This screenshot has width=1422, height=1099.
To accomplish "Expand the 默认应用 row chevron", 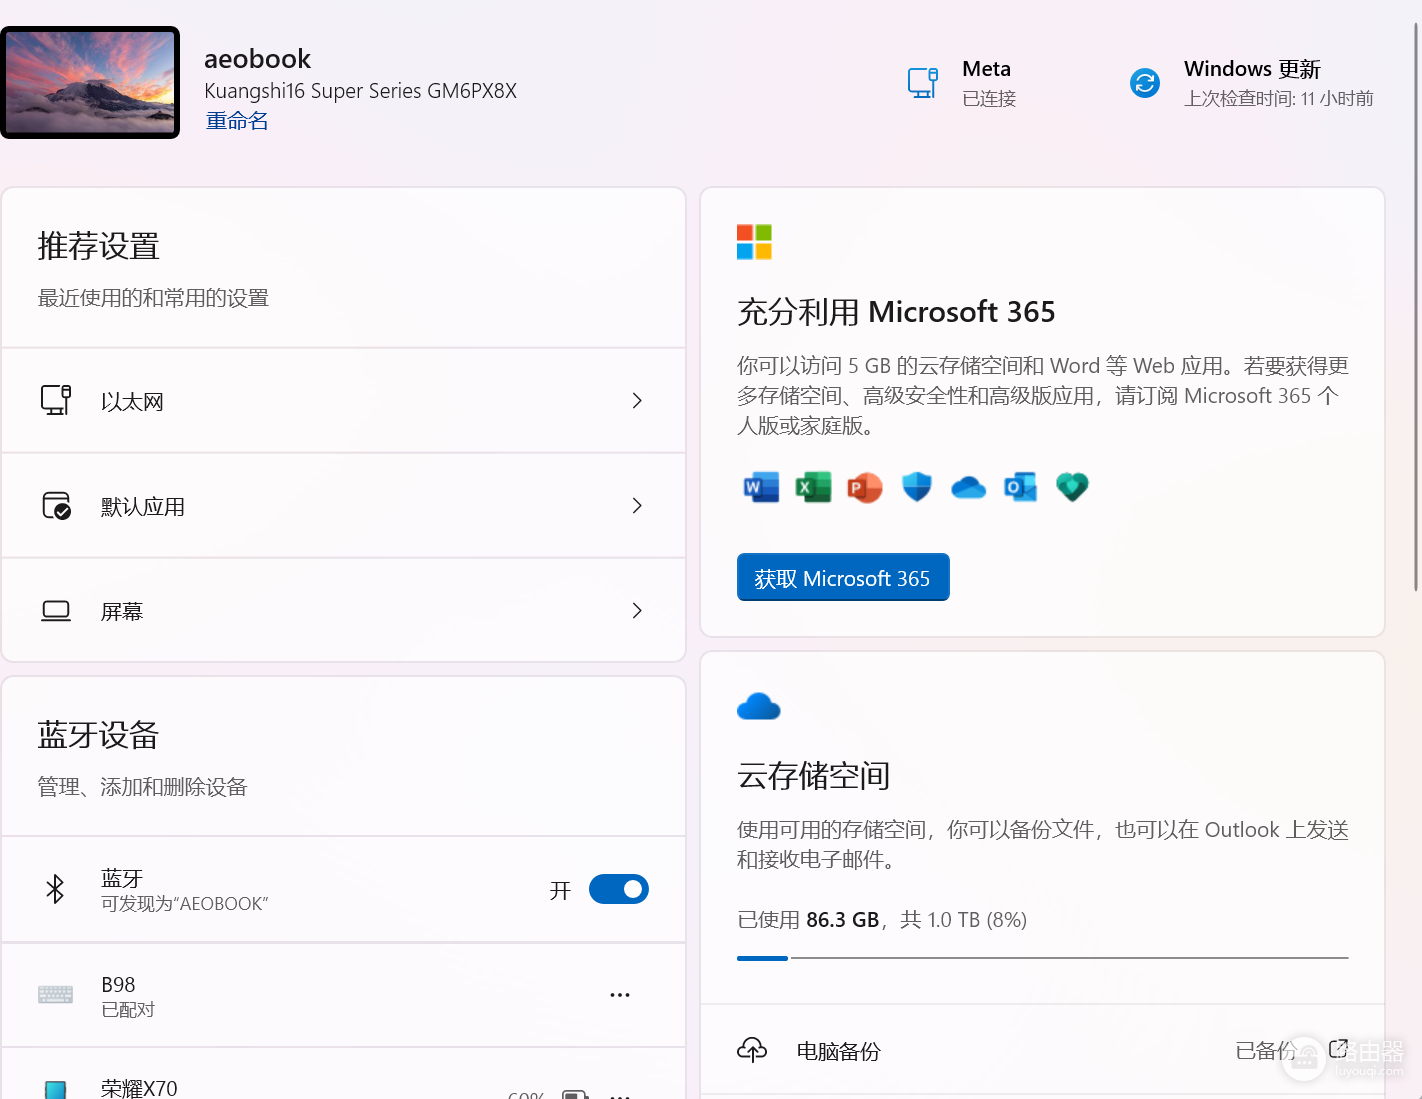I will (x=637, y=506).
